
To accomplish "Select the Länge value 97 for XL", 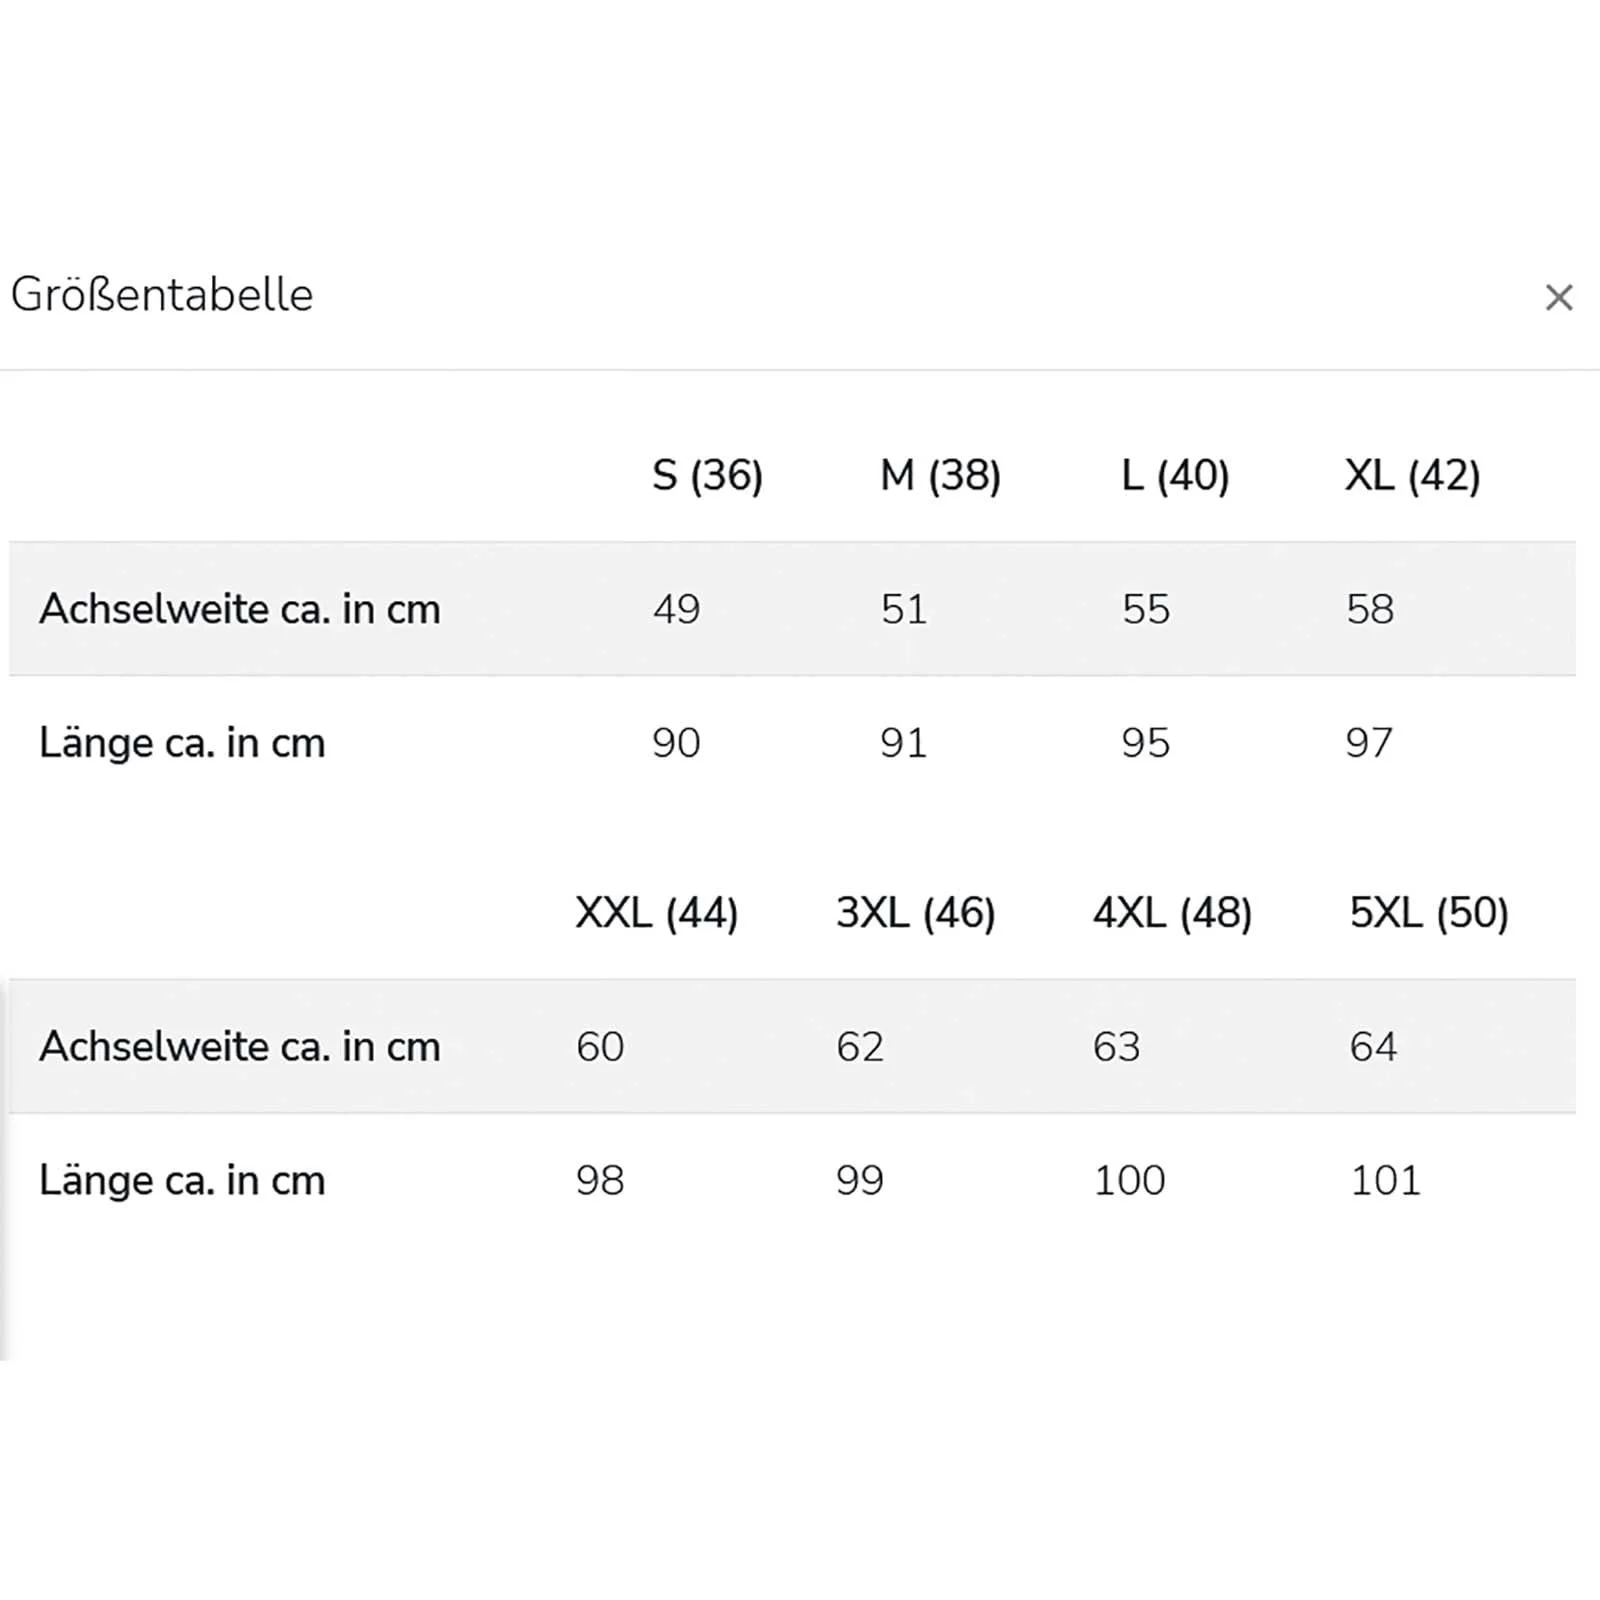I will pyautogui.click(x=1368, y=743).
